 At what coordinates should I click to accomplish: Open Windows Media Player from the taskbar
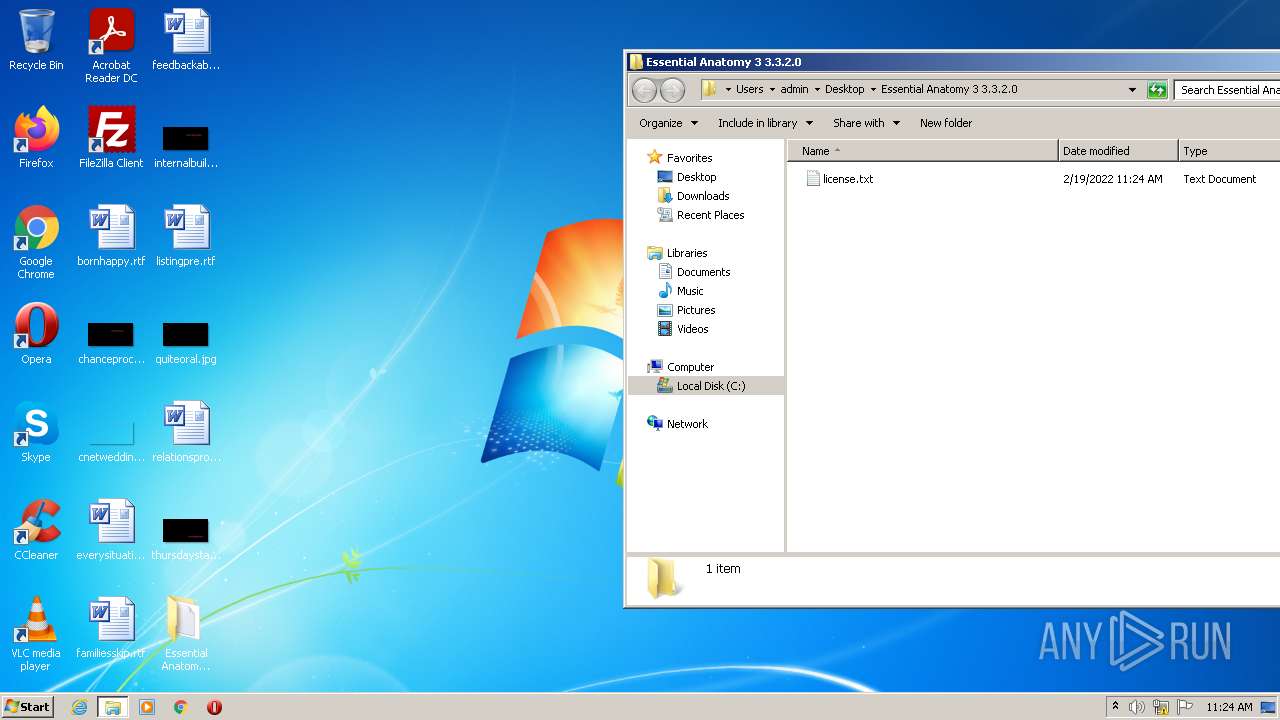coord(147,707)
